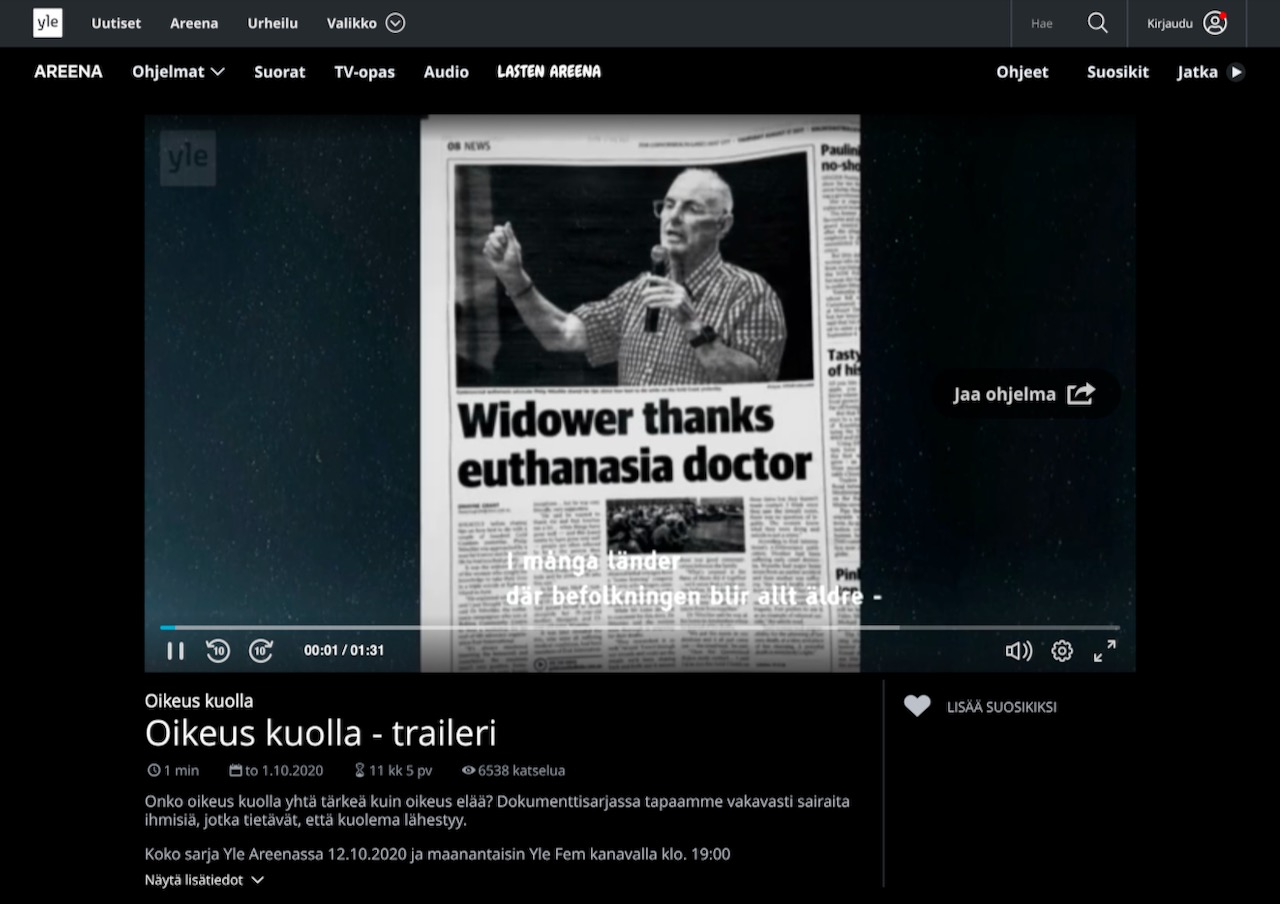Open the Kirjaudu login profile icon

tap(1215, 23)
